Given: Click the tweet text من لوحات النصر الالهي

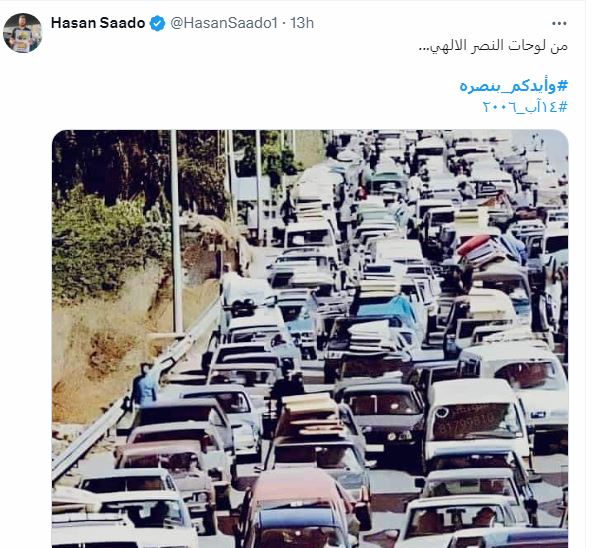Looking at the screenshot, I should 493,46.
